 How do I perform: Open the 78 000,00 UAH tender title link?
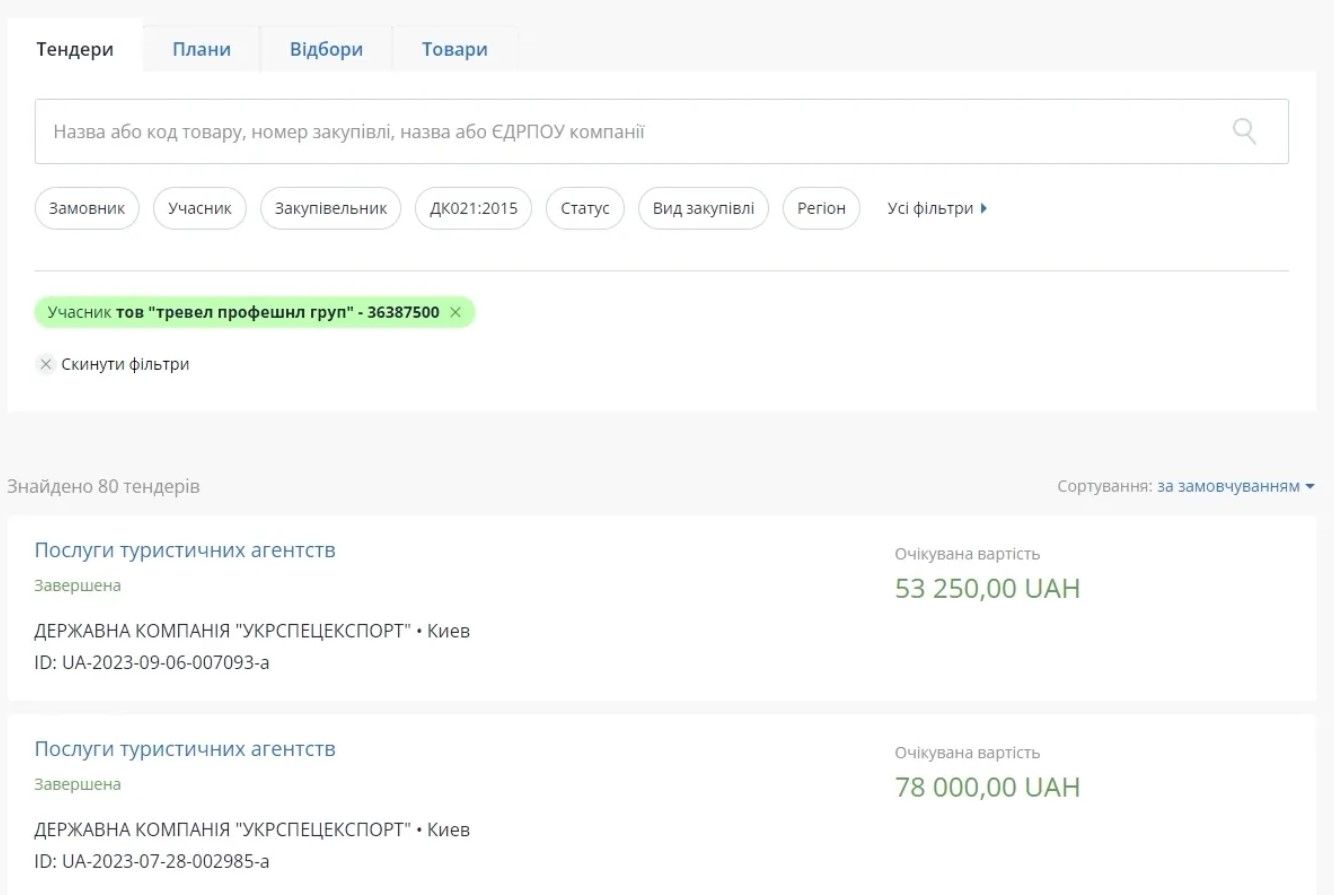(x=185, y=749)
